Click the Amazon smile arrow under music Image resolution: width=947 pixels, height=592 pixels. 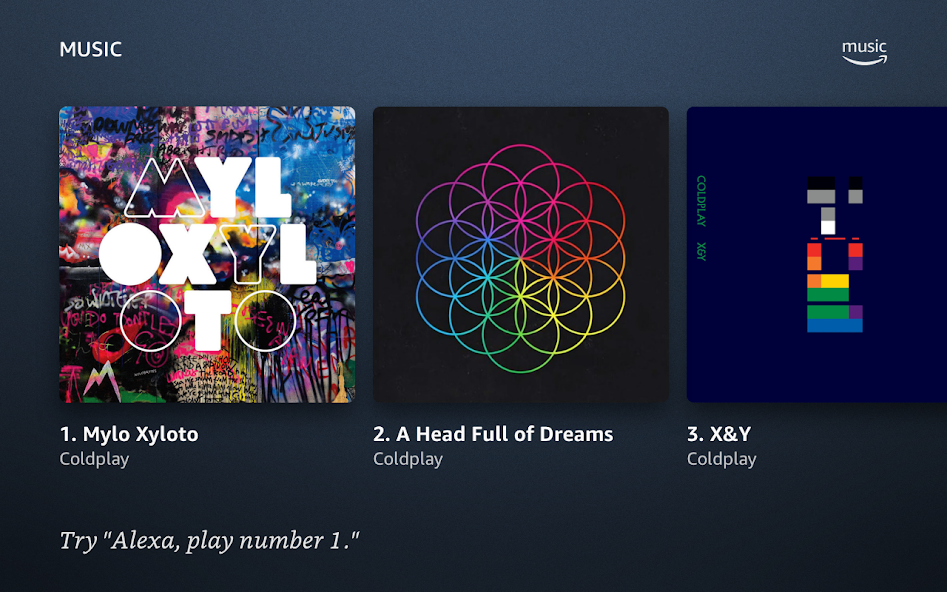[x=865, y=60]
